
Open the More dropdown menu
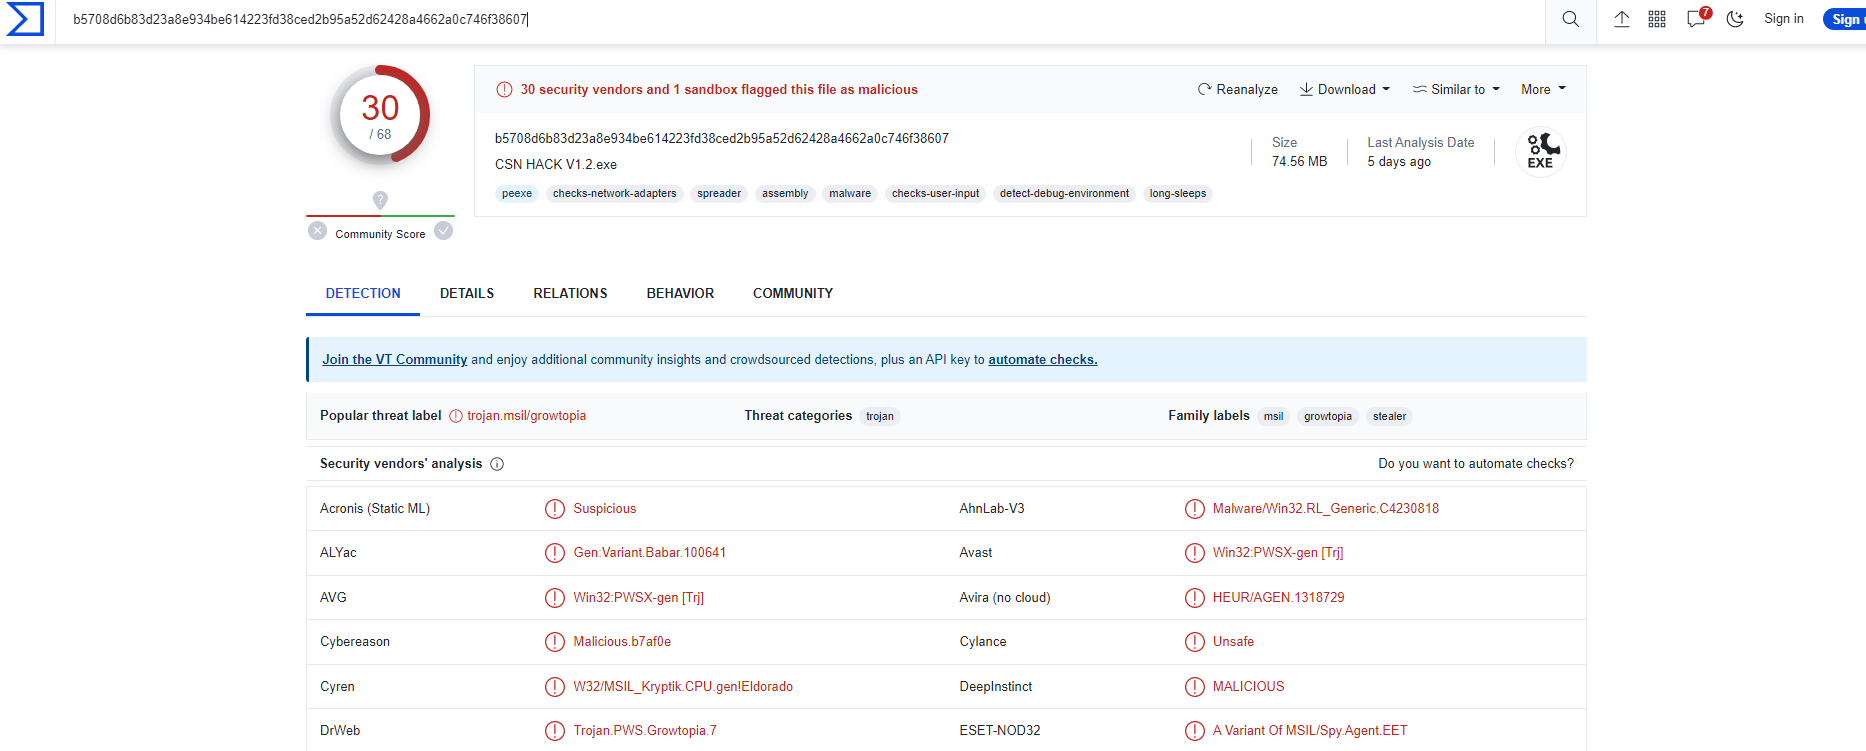pyautogui.click(x=1543, y=89)
